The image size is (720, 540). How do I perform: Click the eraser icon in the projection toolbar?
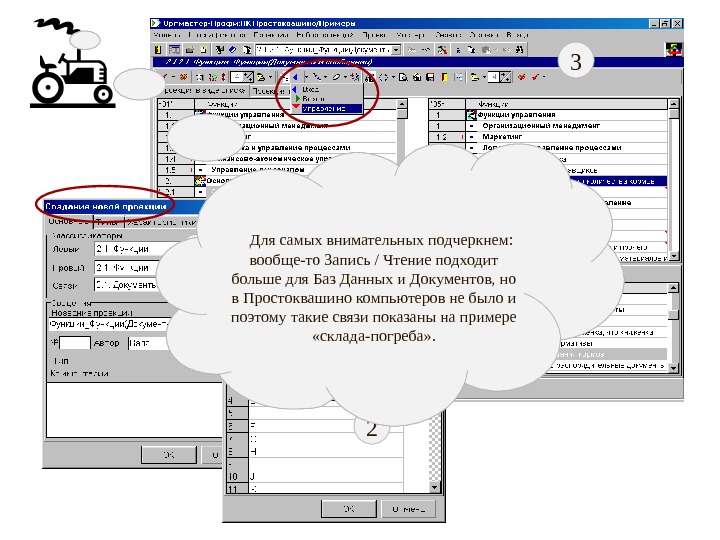(x=336, y=77)
